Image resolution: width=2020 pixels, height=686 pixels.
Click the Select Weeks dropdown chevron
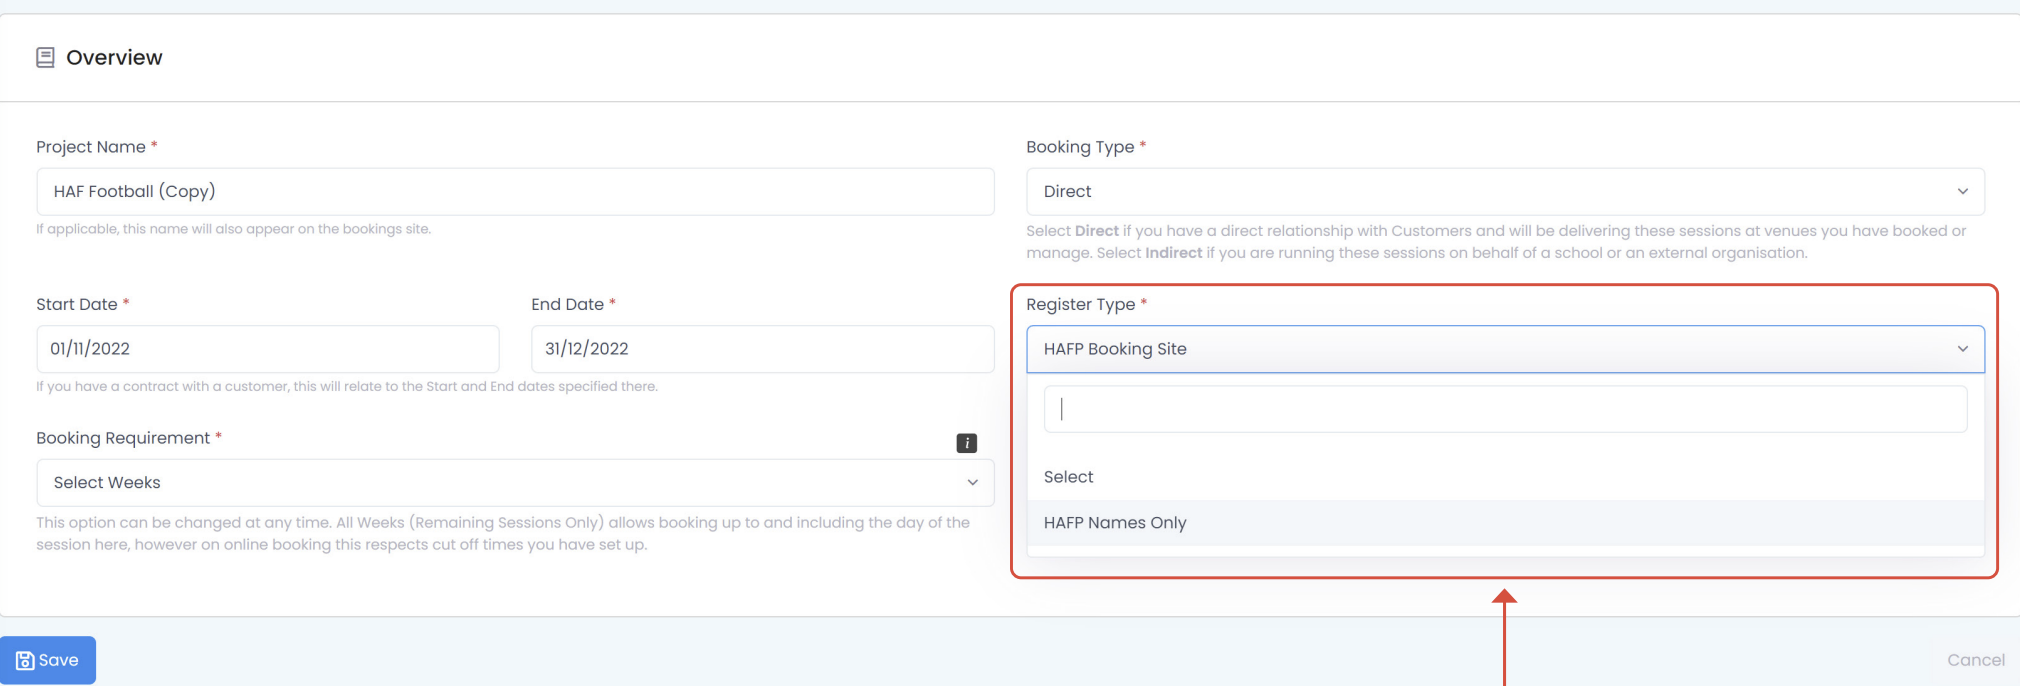972,483
